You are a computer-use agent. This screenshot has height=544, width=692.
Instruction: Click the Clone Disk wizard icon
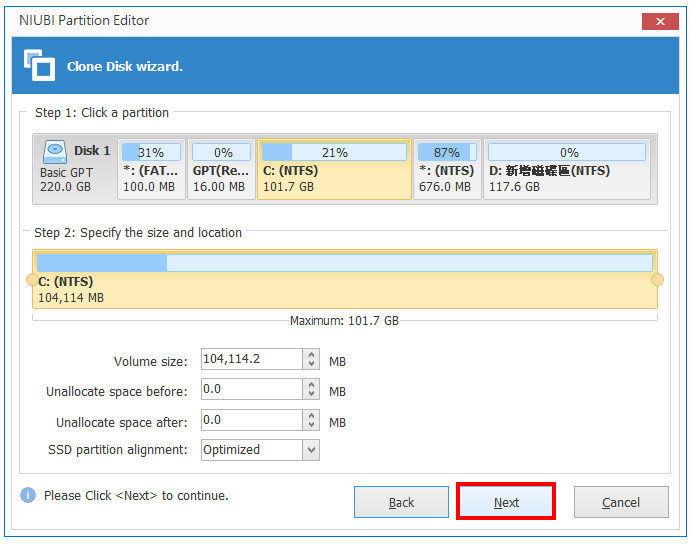[x=39, y=65]
